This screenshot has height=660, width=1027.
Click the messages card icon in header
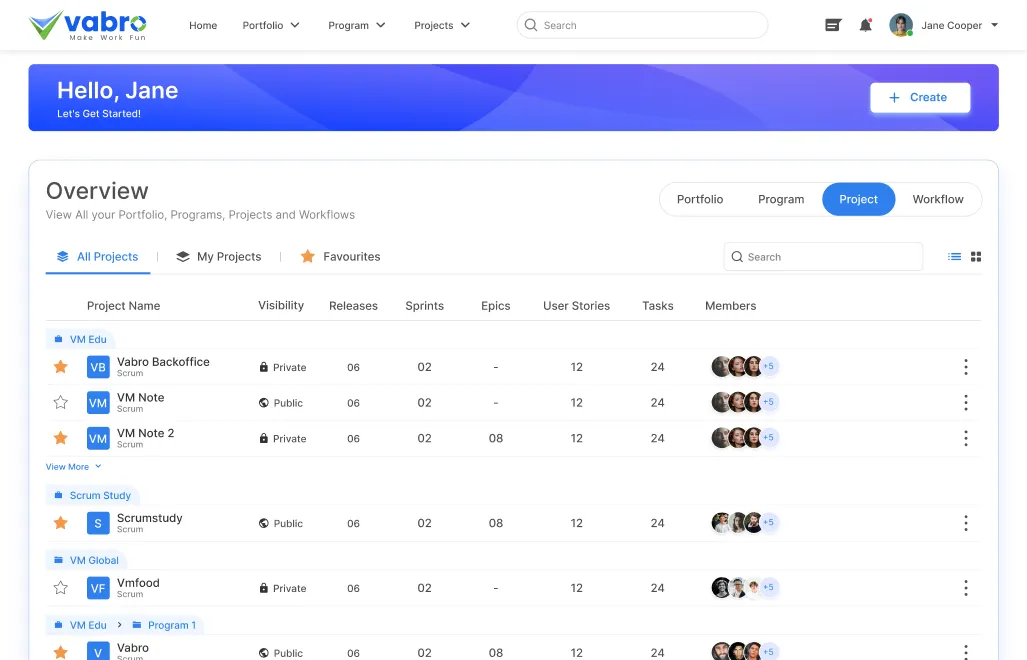(832, 26)
